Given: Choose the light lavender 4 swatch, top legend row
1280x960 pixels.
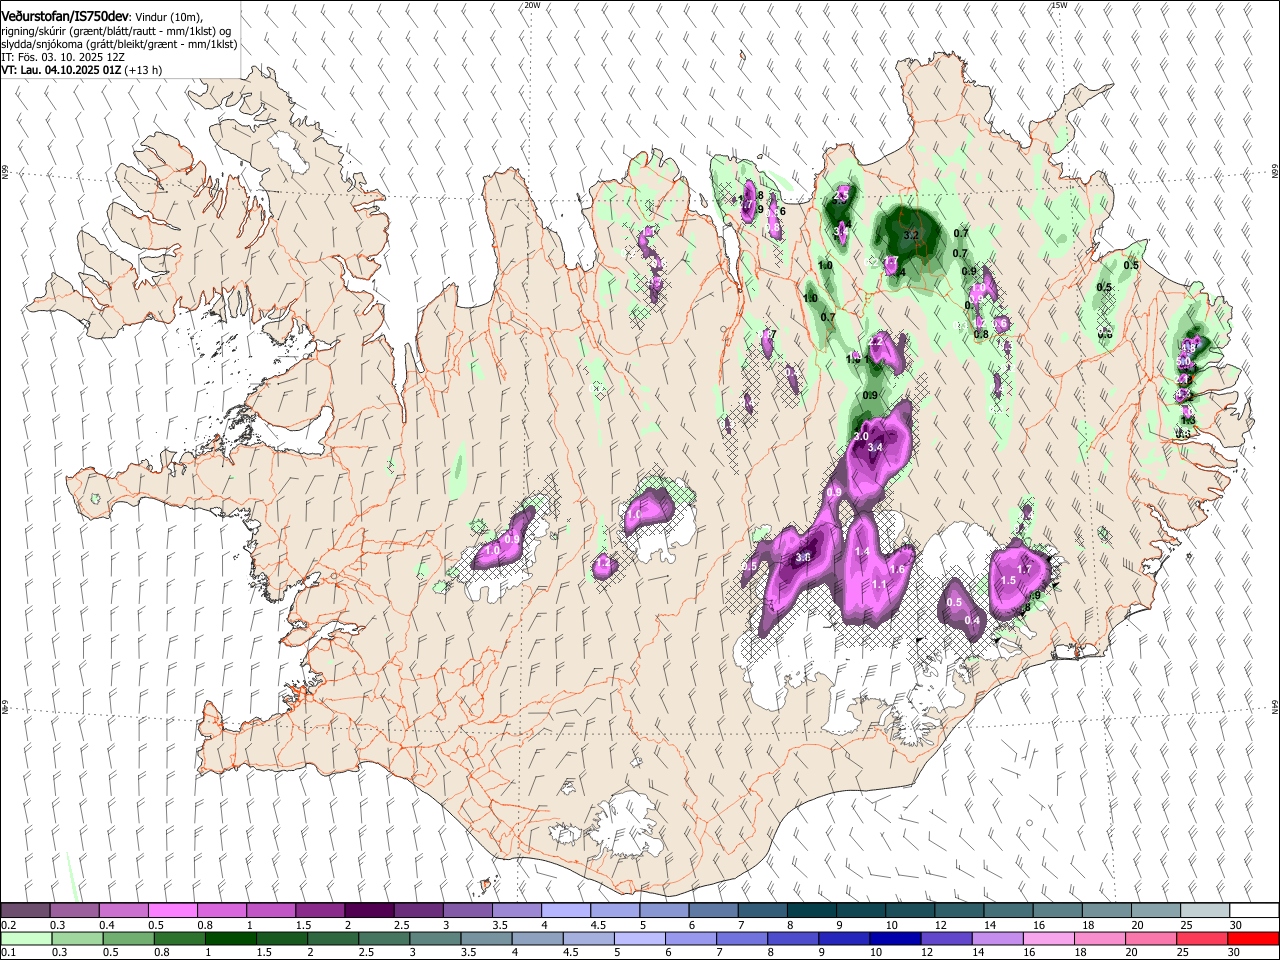Looking at the screenshot, I should click(565, 911).
